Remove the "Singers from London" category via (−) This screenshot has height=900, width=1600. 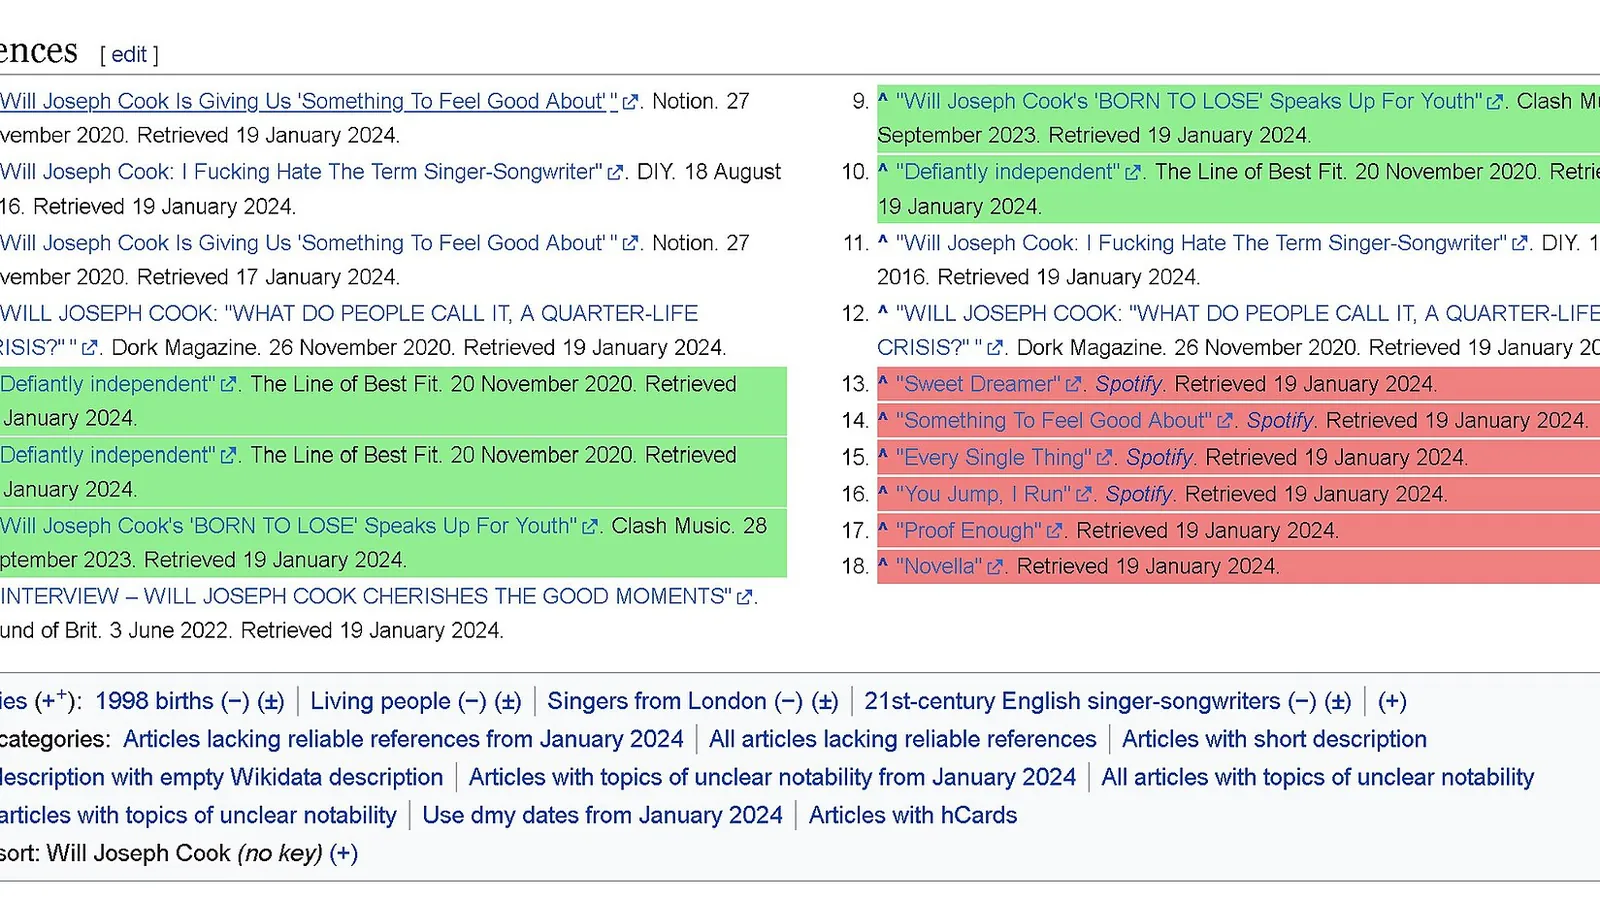[x=789, y=701]
